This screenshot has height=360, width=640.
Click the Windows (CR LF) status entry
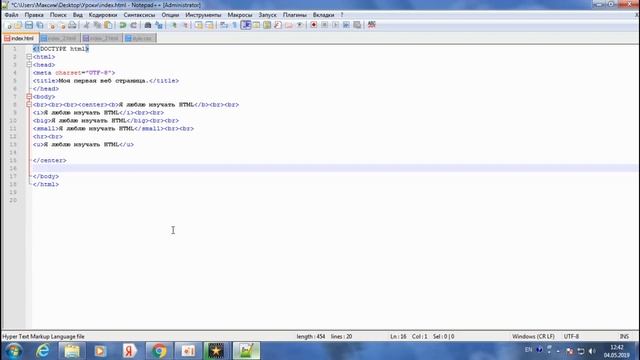[x=533, y=336]
